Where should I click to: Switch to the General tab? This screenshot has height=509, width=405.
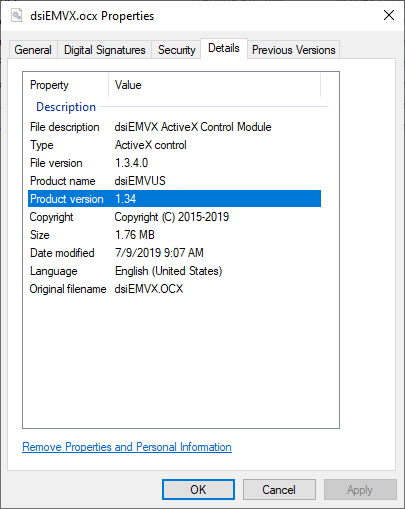click(x=33, y=50)
